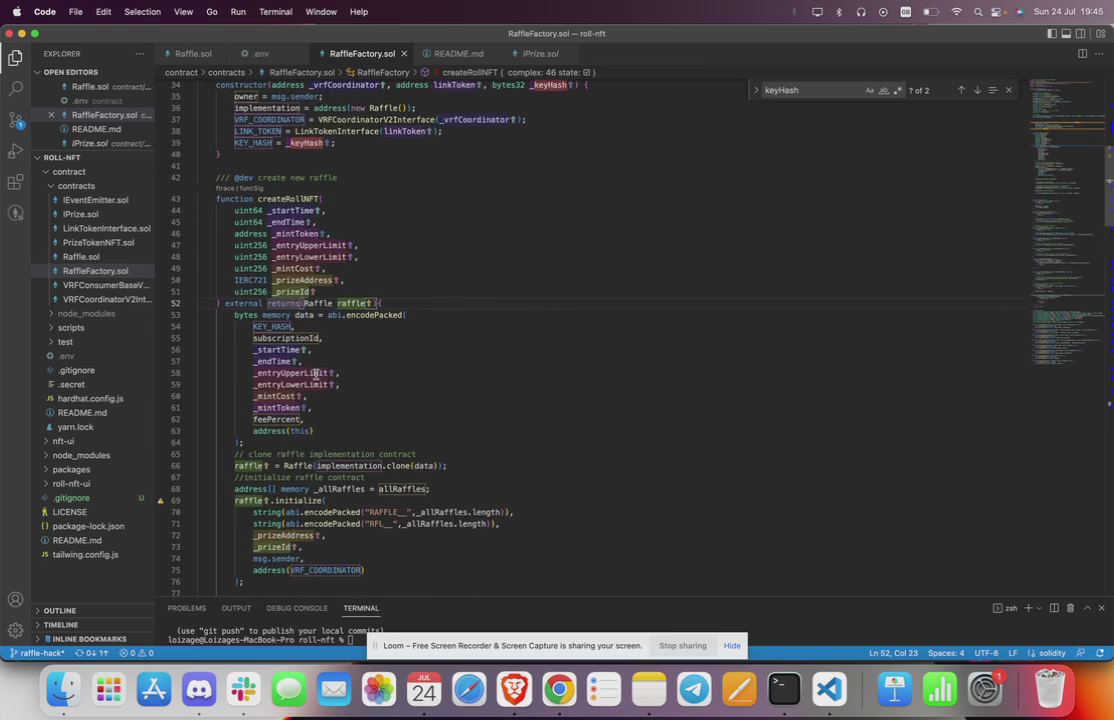Open Source Control view with badge
The image size is (1114, 720).
(x=15, y=120)
